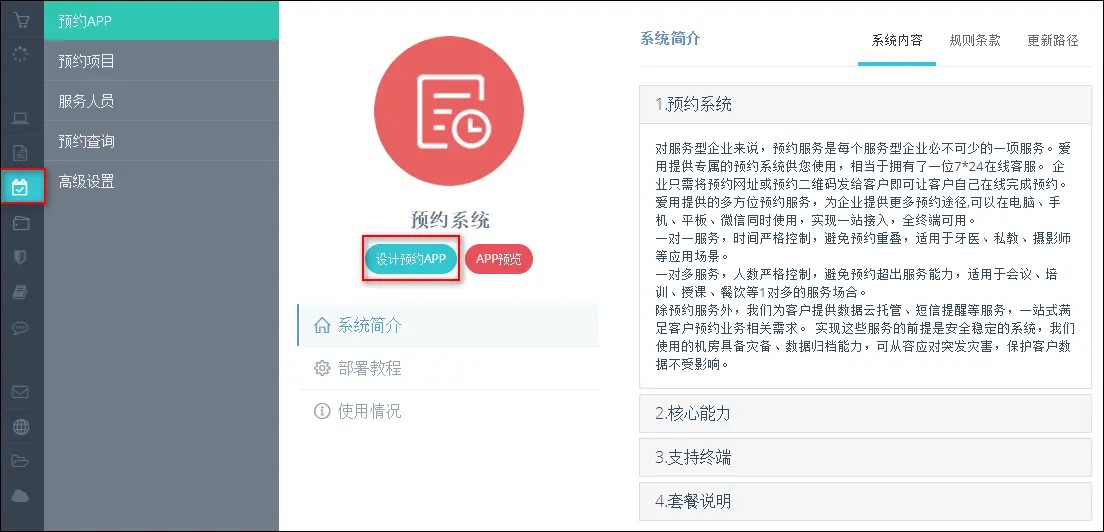Expand the 2.核心能力 section
Image resolution: width=1104 pixels, height=532 pixels.
pyautogui.click(x=865, y=413)
